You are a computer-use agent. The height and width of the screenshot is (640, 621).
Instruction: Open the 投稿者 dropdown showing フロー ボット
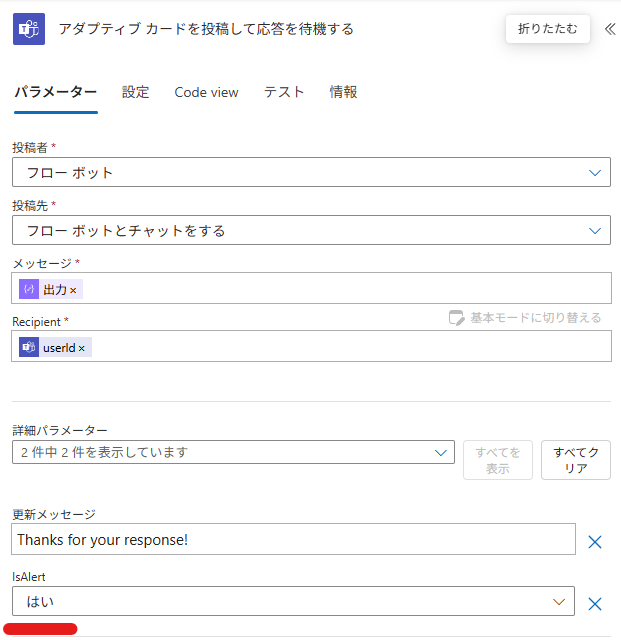tap(312, 172)
